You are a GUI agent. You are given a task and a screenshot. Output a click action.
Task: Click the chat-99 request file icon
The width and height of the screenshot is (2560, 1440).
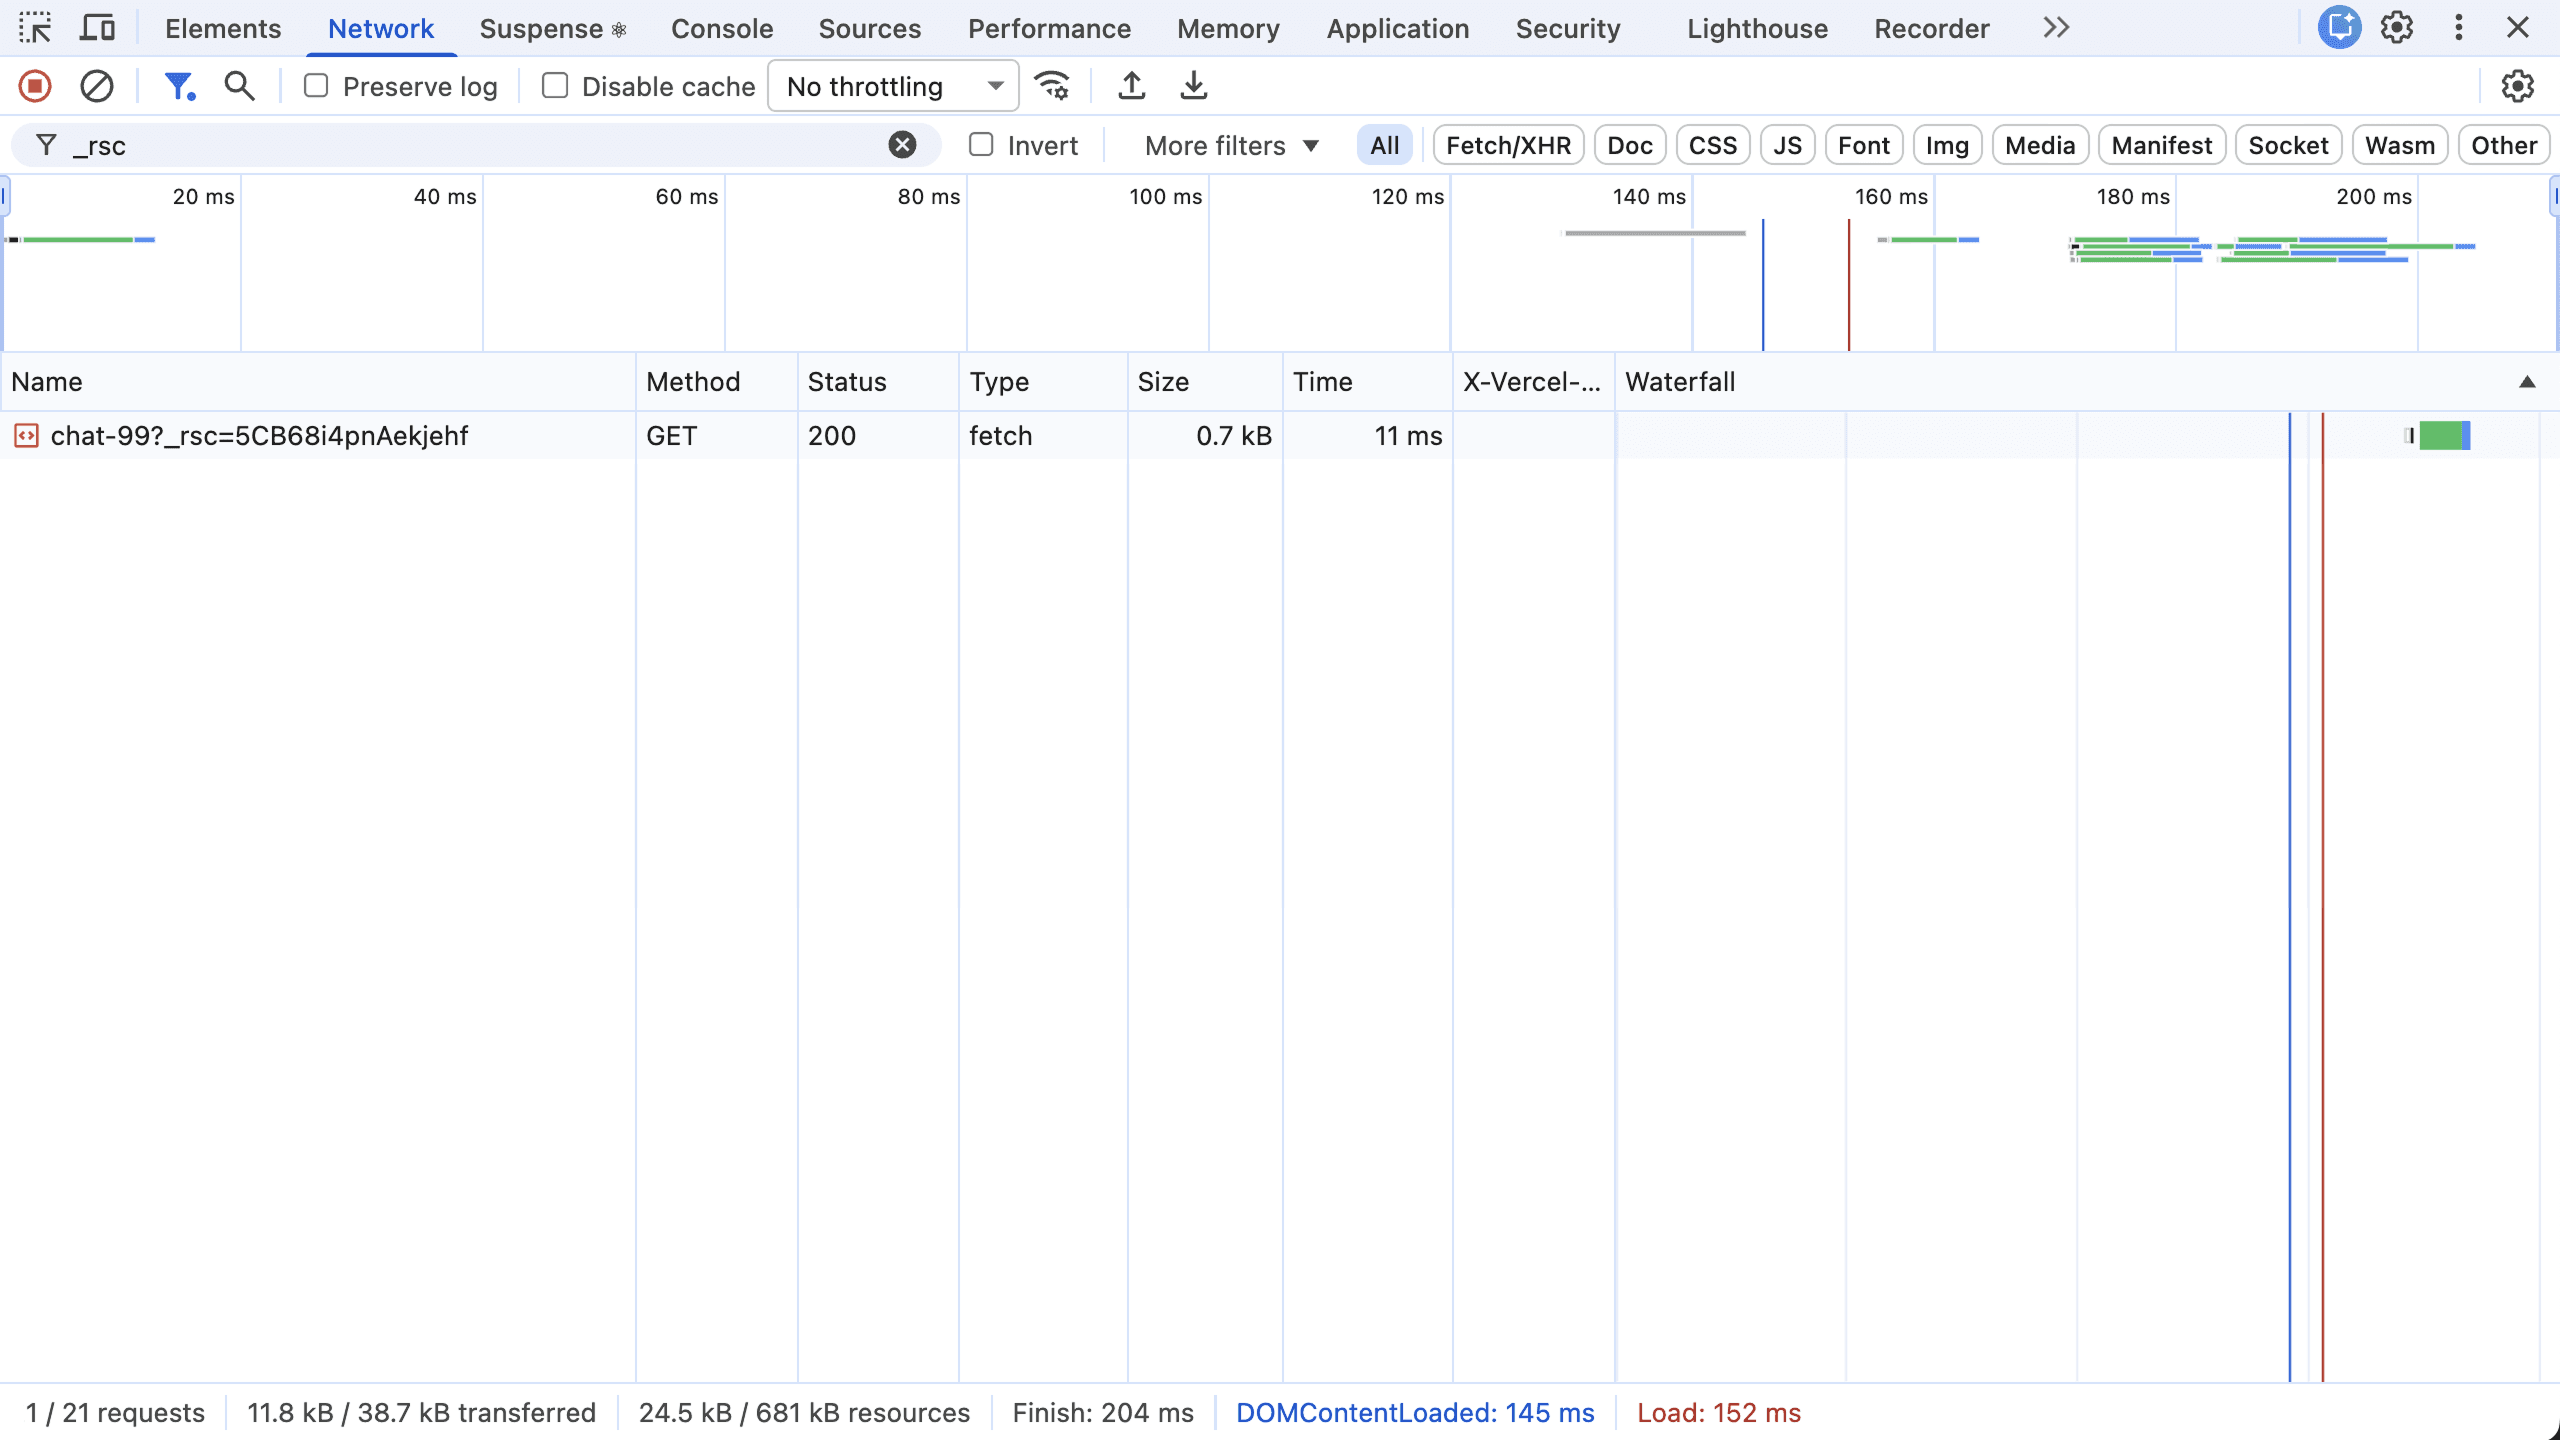coord(26,436)
